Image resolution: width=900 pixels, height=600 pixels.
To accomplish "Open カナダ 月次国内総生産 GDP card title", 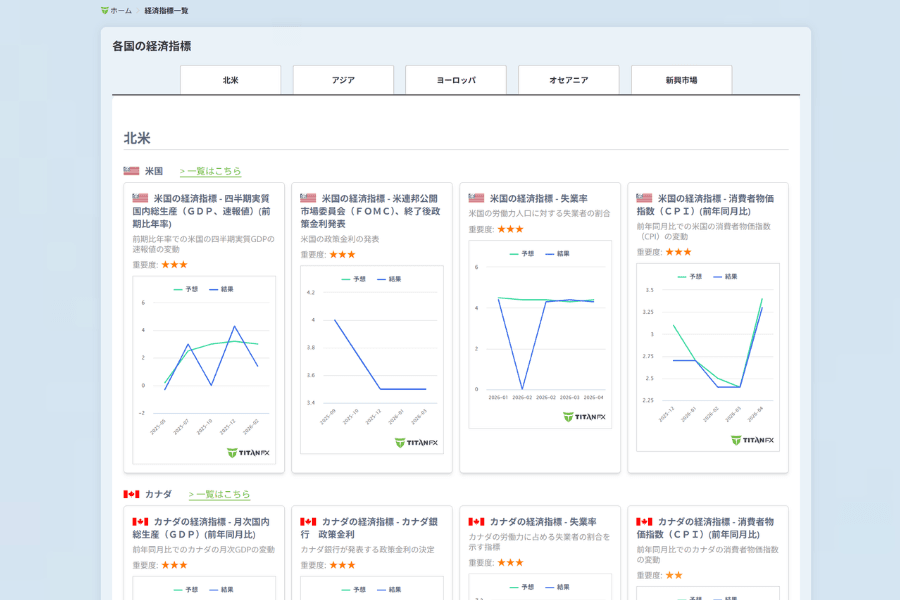I will point(201,528).
